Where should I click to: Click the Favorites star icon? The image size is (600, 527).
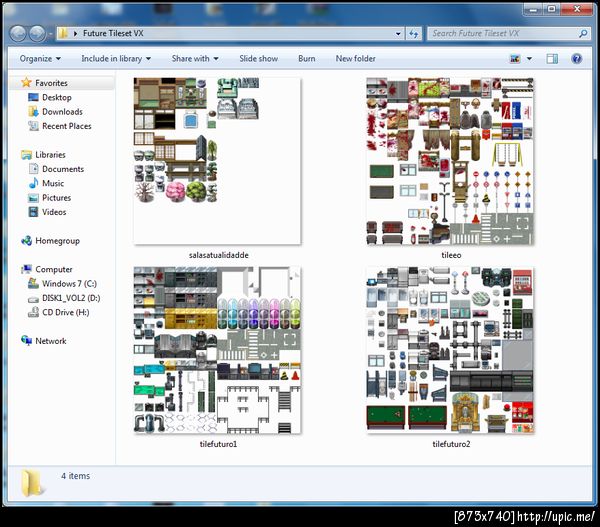26,82
